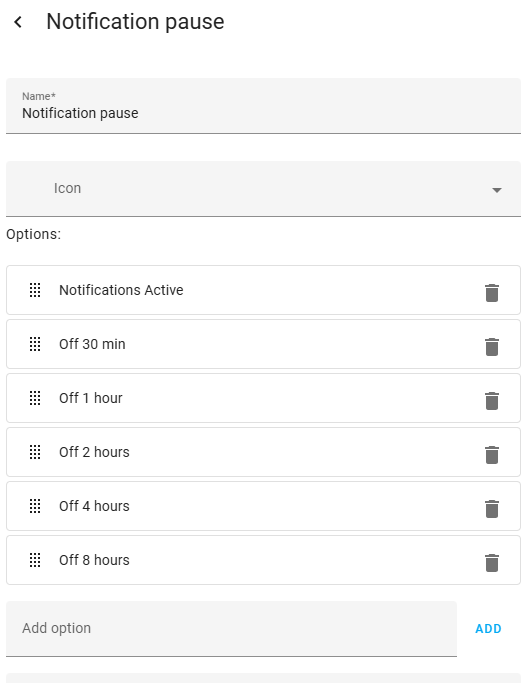
Task: Focus the Name input field
Action: point(263,106)
